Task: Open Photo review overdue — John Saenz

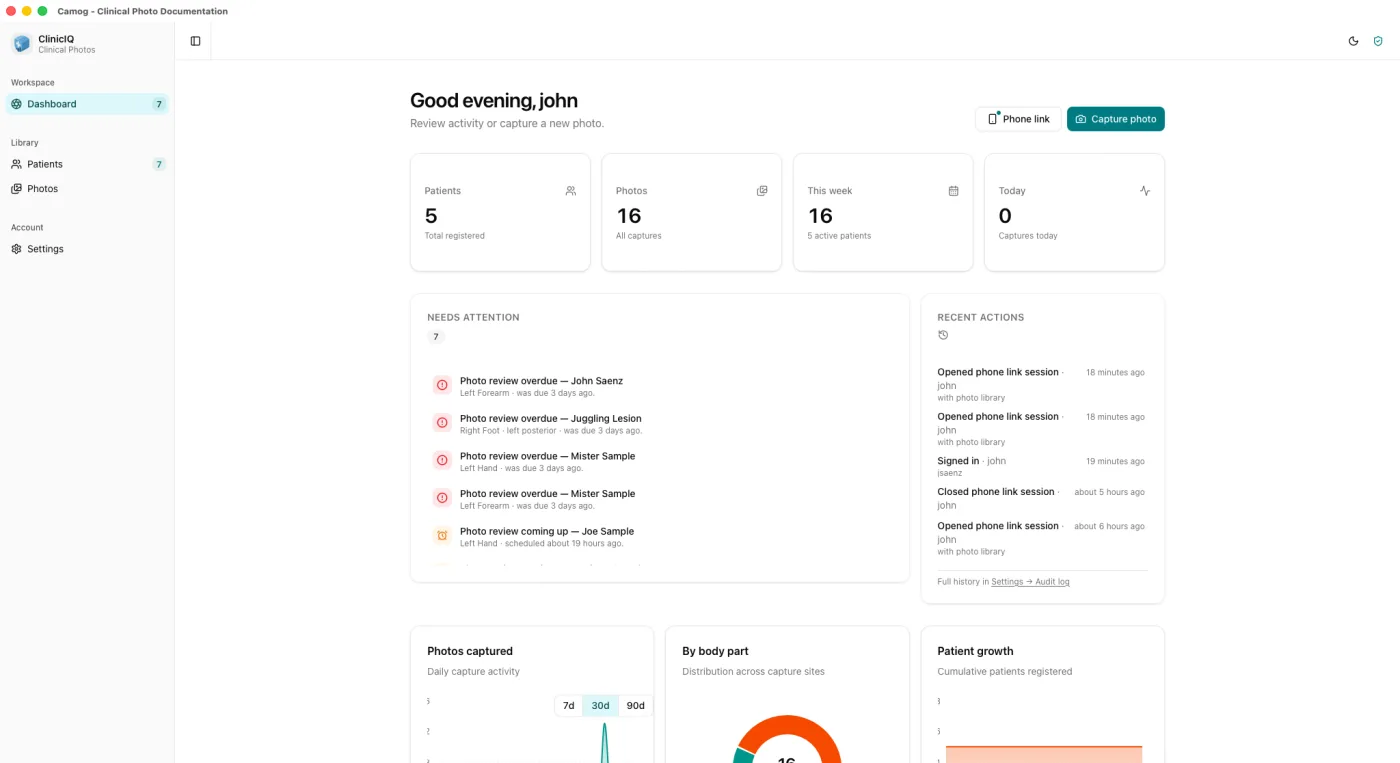Action: coord(660,386)
